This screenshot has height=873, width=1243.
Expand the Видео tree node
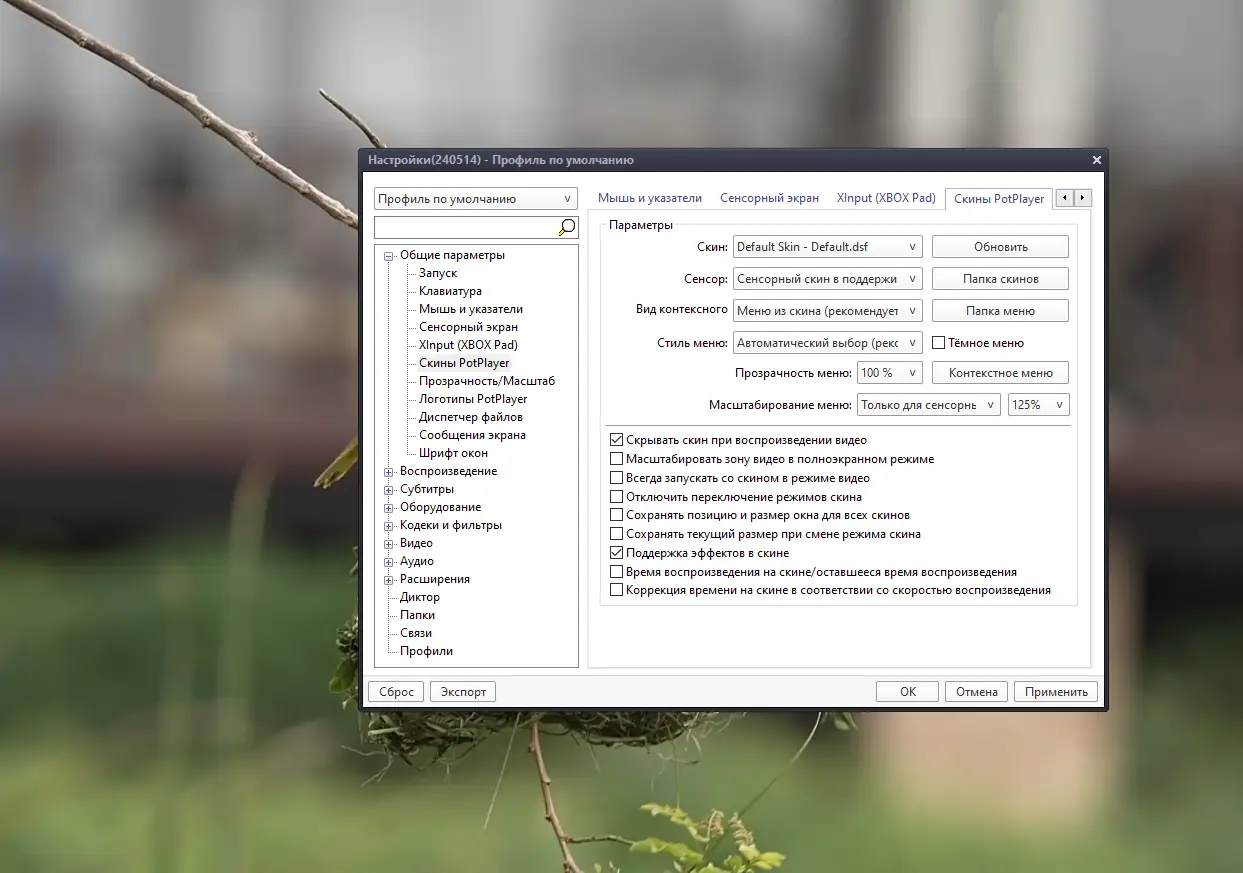point(389,543)
